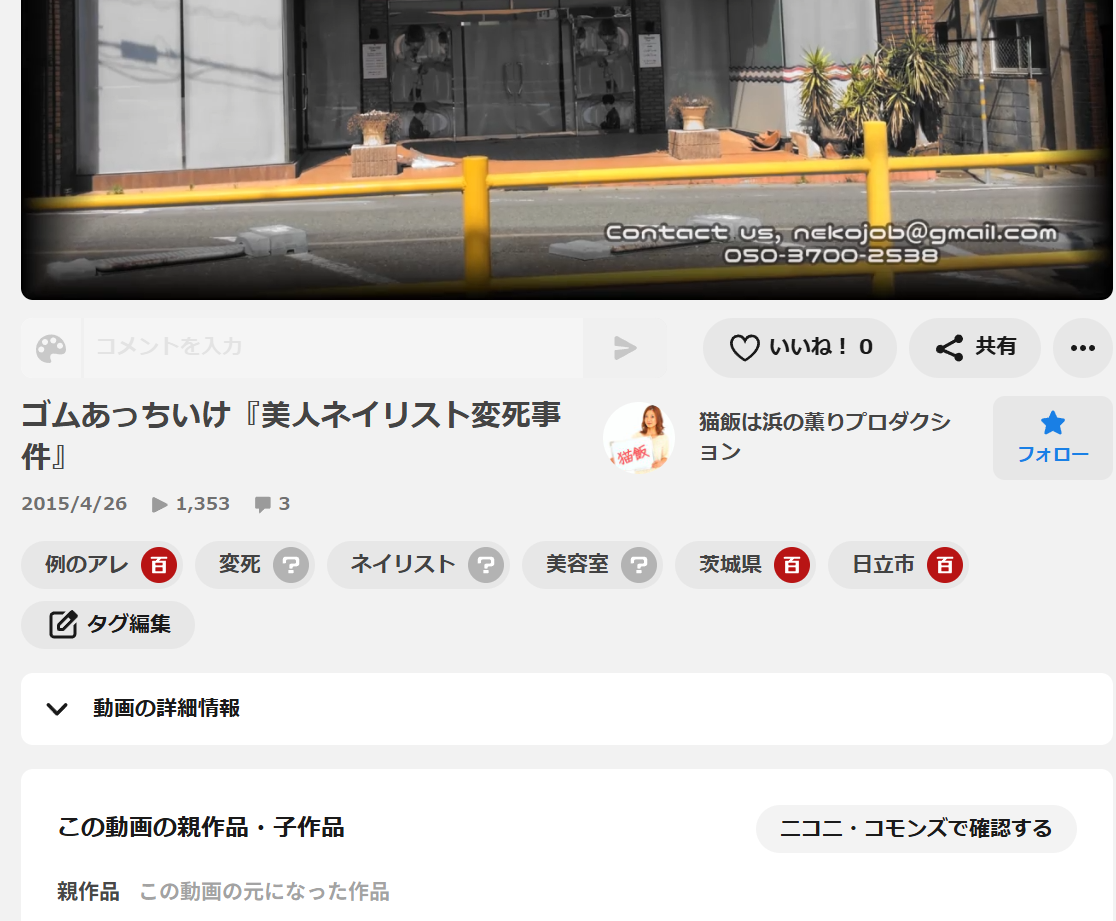1116x921 pixels.
Task: Click the gray question icon on ネイリスト tag
Action: coord(486,565)
